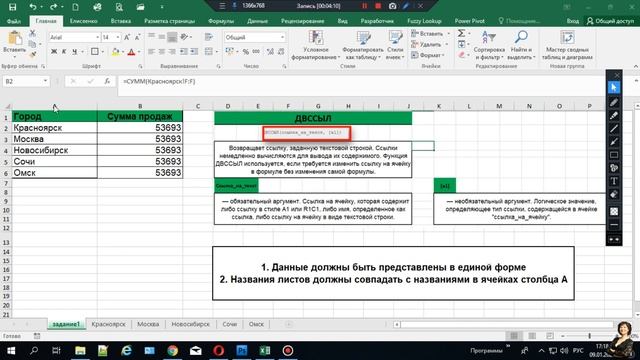
Task: Add a new sheet with plus button
Action: pyautogui.click(x=289, y=324)
